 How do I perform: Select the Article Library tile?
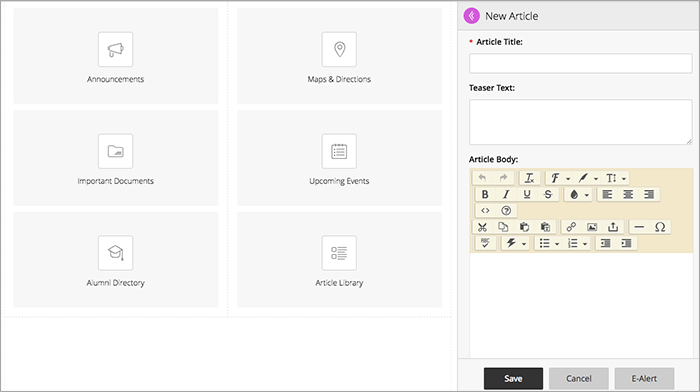339,260
